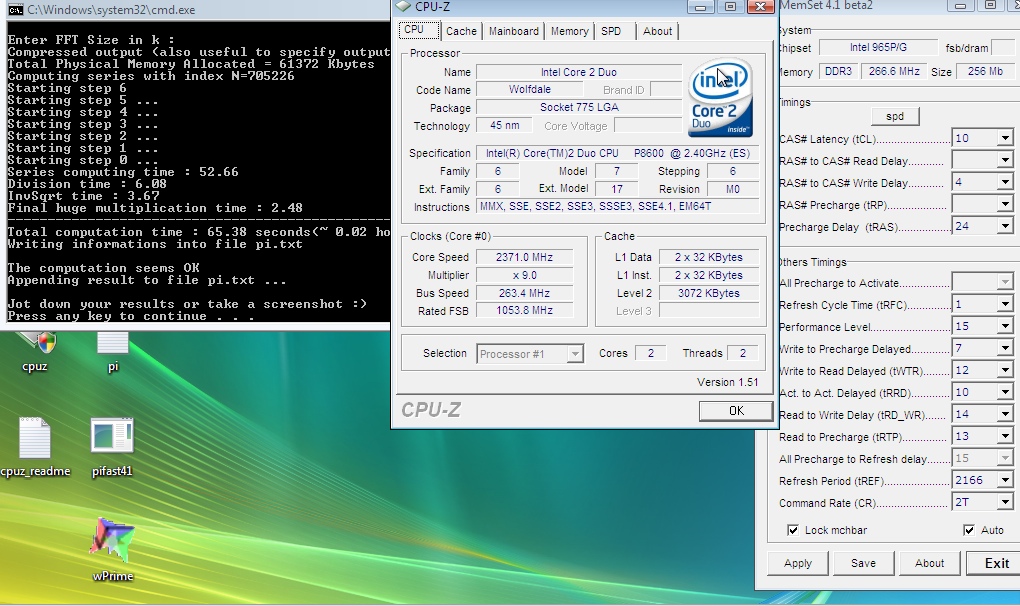Click the Instructions field listing MMX, SSE
The width and height of the screenshot is (1020, 606).
[x=617, y=207]
